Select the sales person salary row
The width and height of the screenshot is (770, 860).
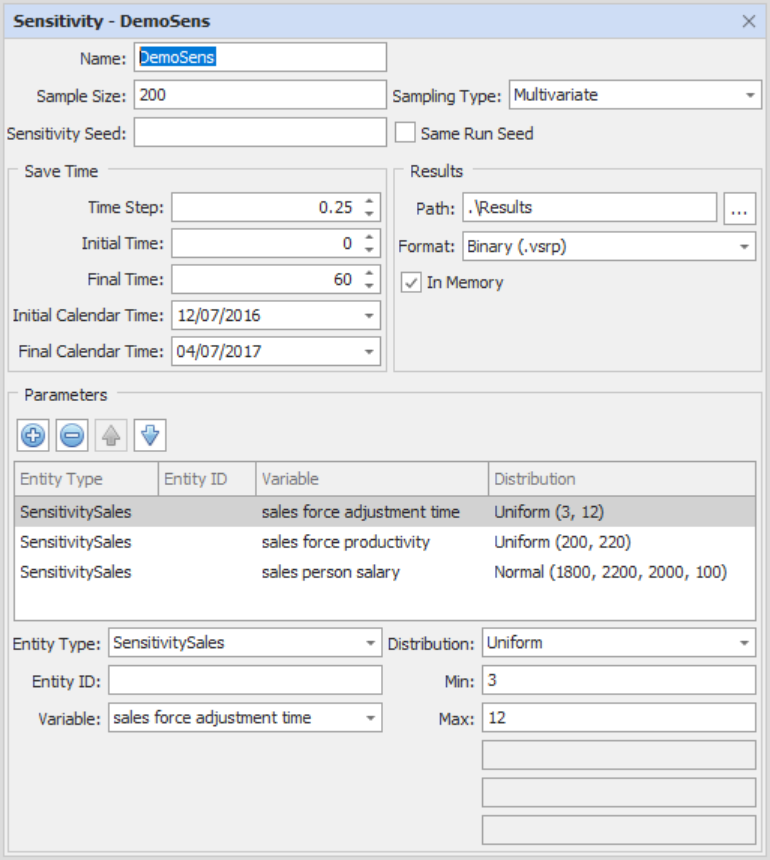385,572
